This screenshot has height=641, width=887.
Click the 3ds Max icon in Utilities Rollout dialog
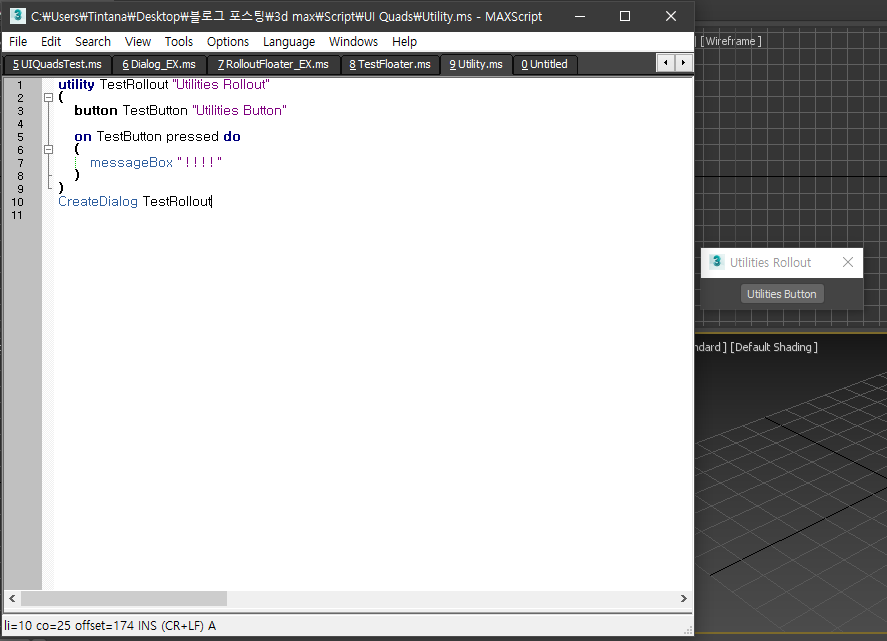(x=716, y=261)
